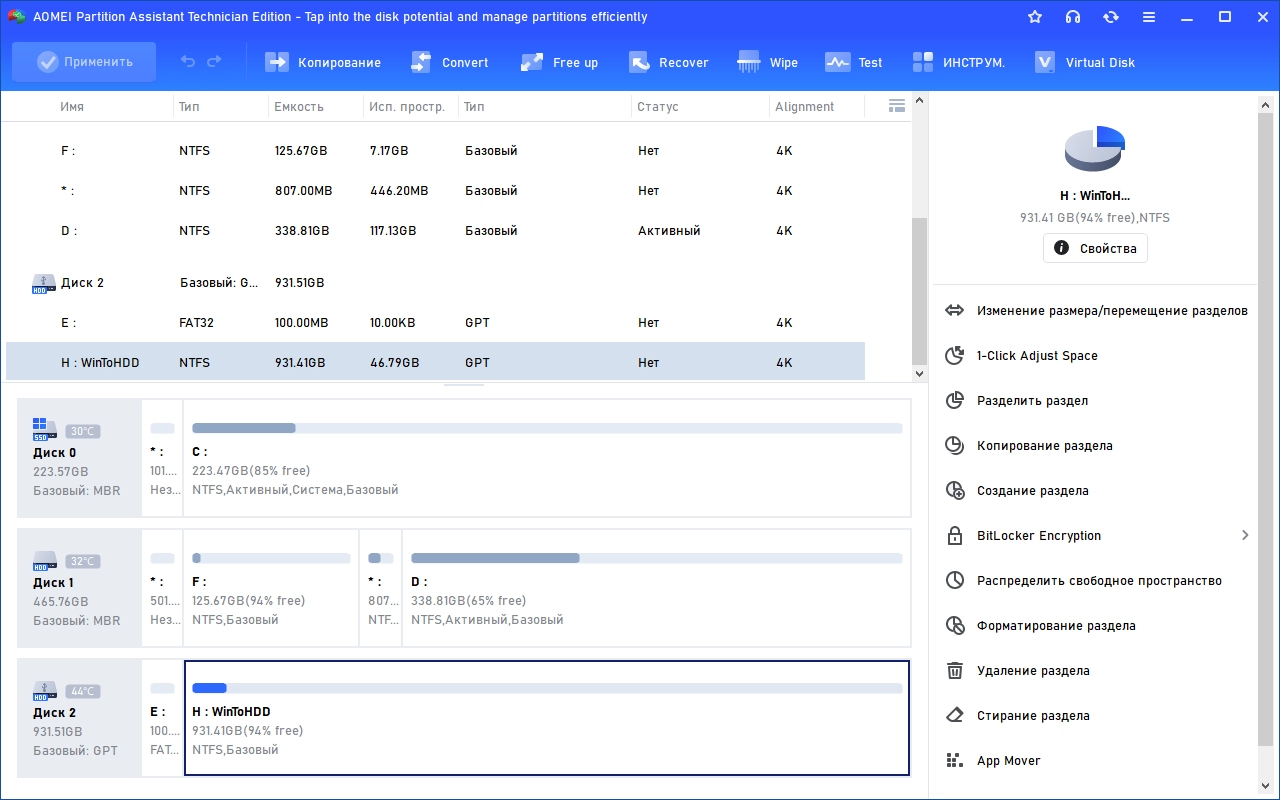Screen dimensions: 1280x800
Task: Click the favorites star icon in title bar
Action: click(x=1035, y=17)
